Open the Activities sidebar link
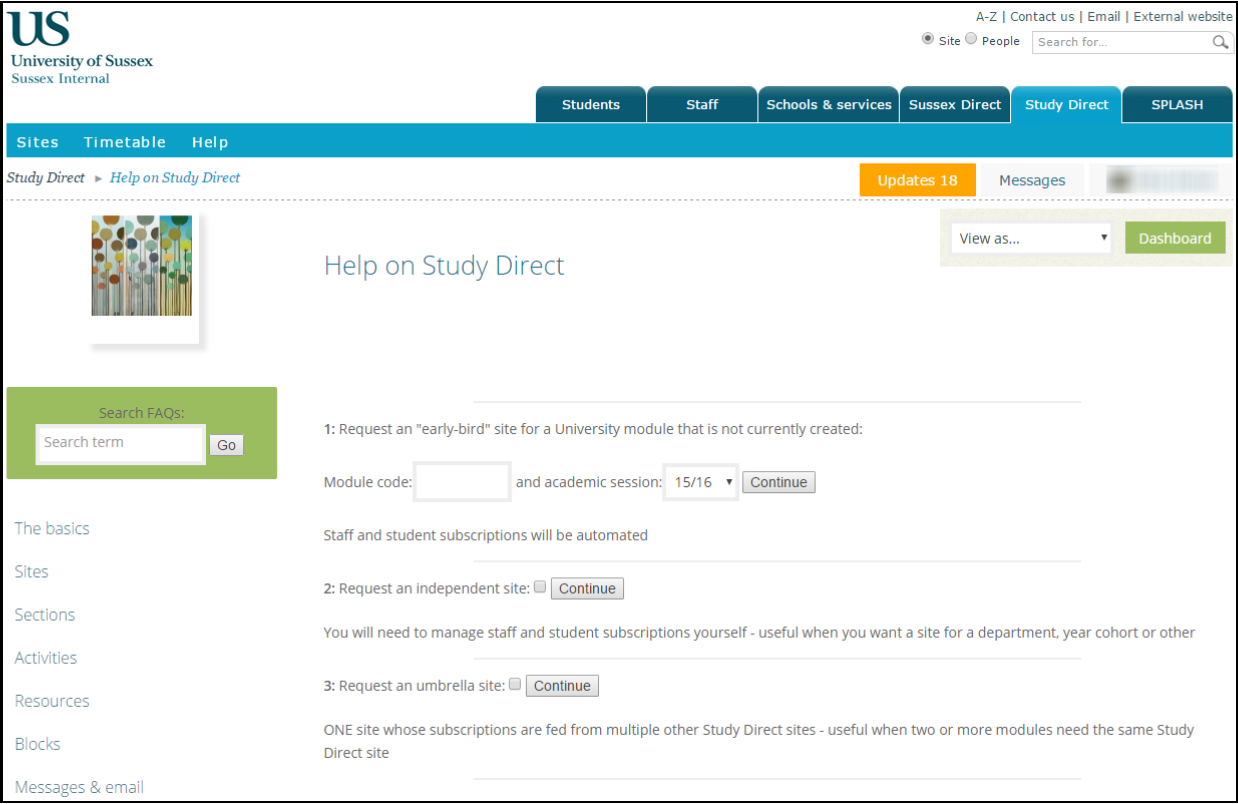The image size is (1238, 804). click(46, 657)
